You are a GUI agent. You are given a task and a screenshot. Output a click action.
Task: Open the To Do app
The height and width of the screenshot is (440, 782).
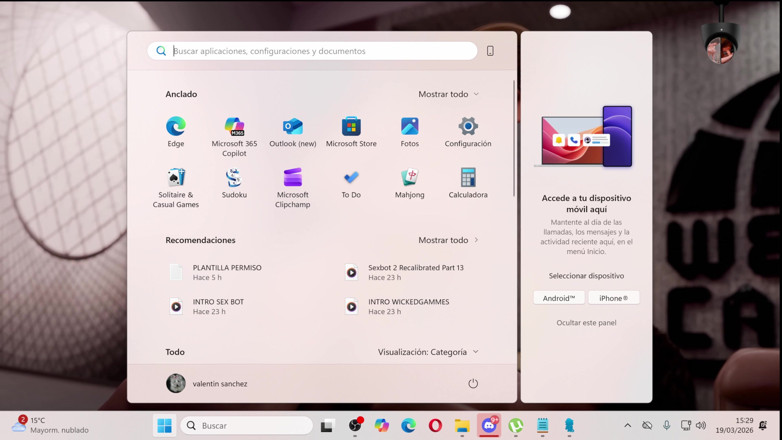(351, 183)
